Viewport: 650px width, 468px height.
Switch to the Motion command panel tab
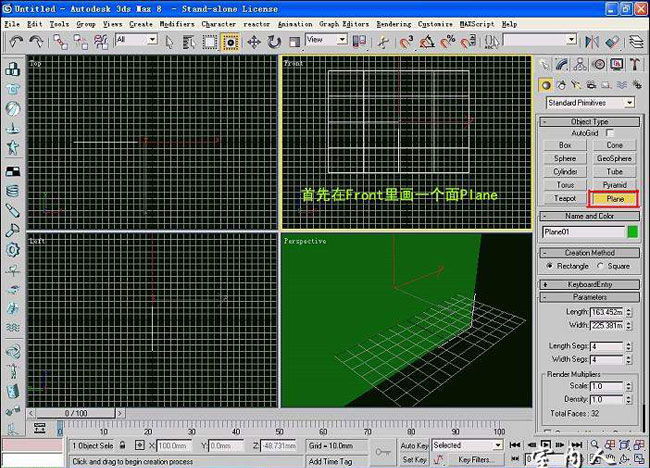[598, 64]
